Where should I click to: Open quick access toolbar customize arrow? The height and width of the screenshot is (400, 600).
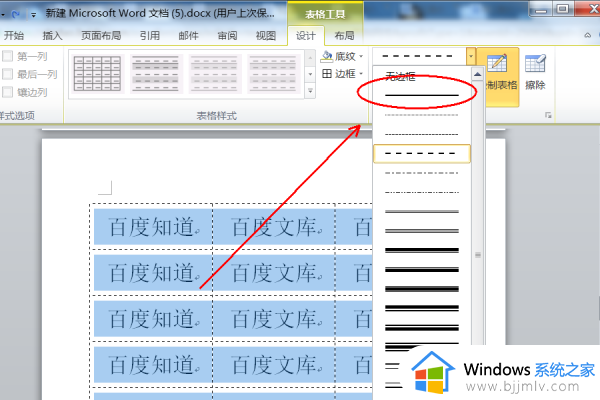(x=34, y=15)
